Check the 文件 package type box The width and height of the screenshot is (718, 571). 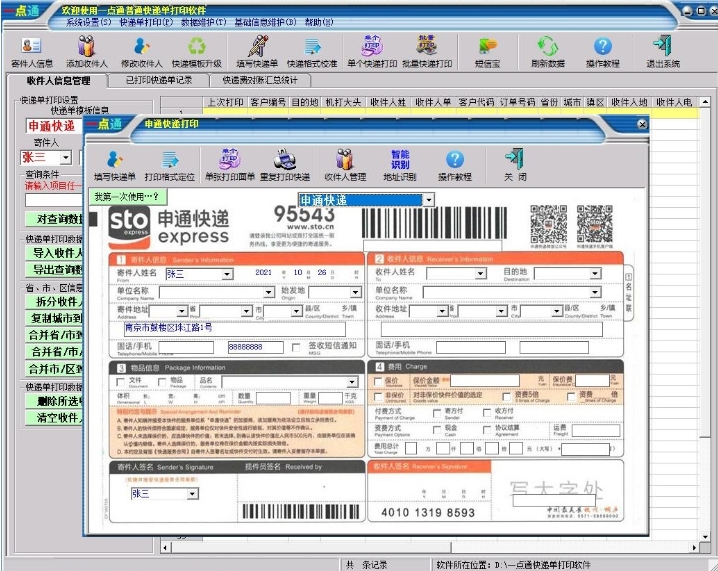pyautogui.click(x=121, y=381)
